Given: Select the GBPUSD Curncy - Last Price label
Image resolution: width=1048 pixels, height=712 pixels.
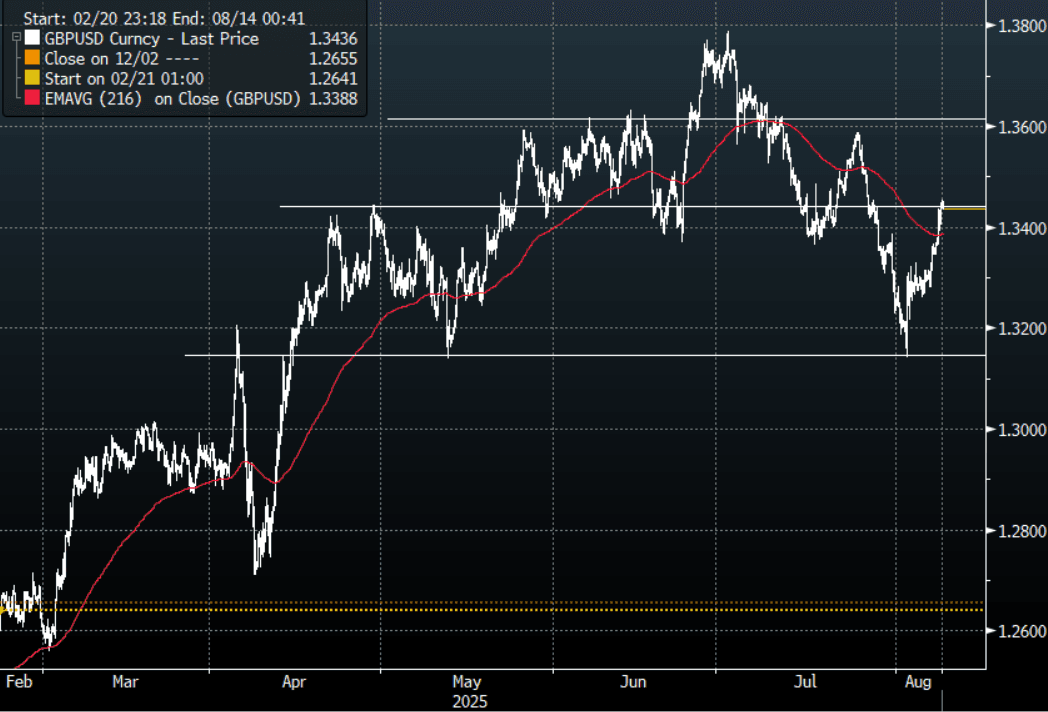Looking at the screenshot, I should click(152, 39).
